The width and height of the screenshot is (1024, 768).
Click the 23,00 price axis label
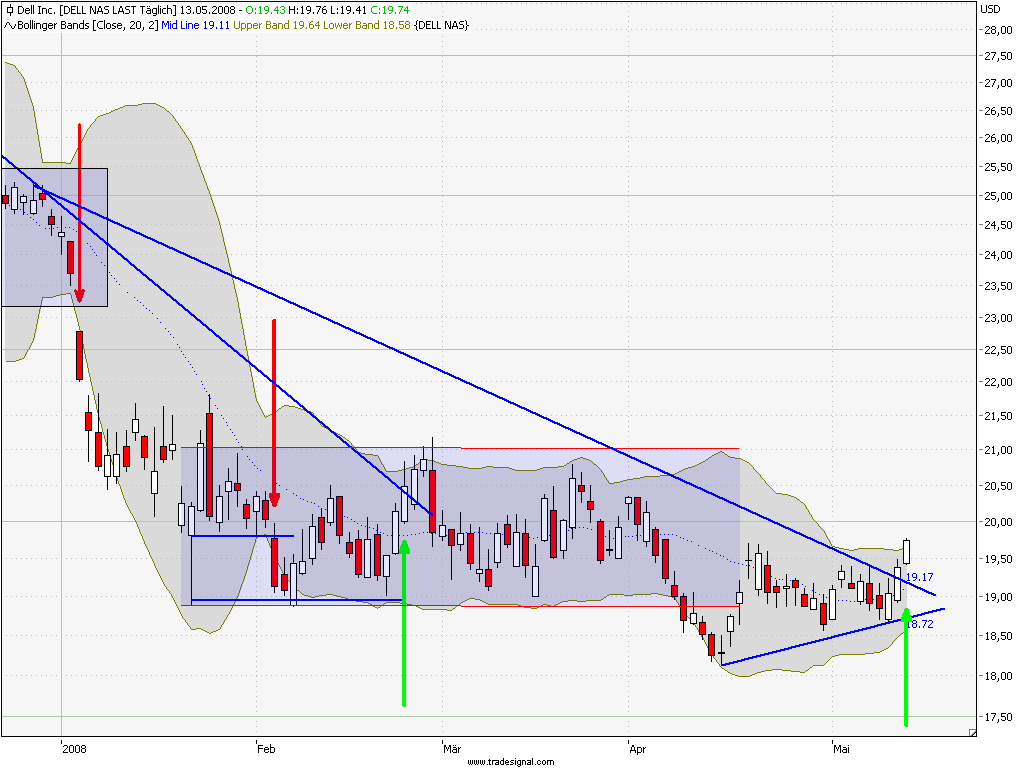coord(998,318)
